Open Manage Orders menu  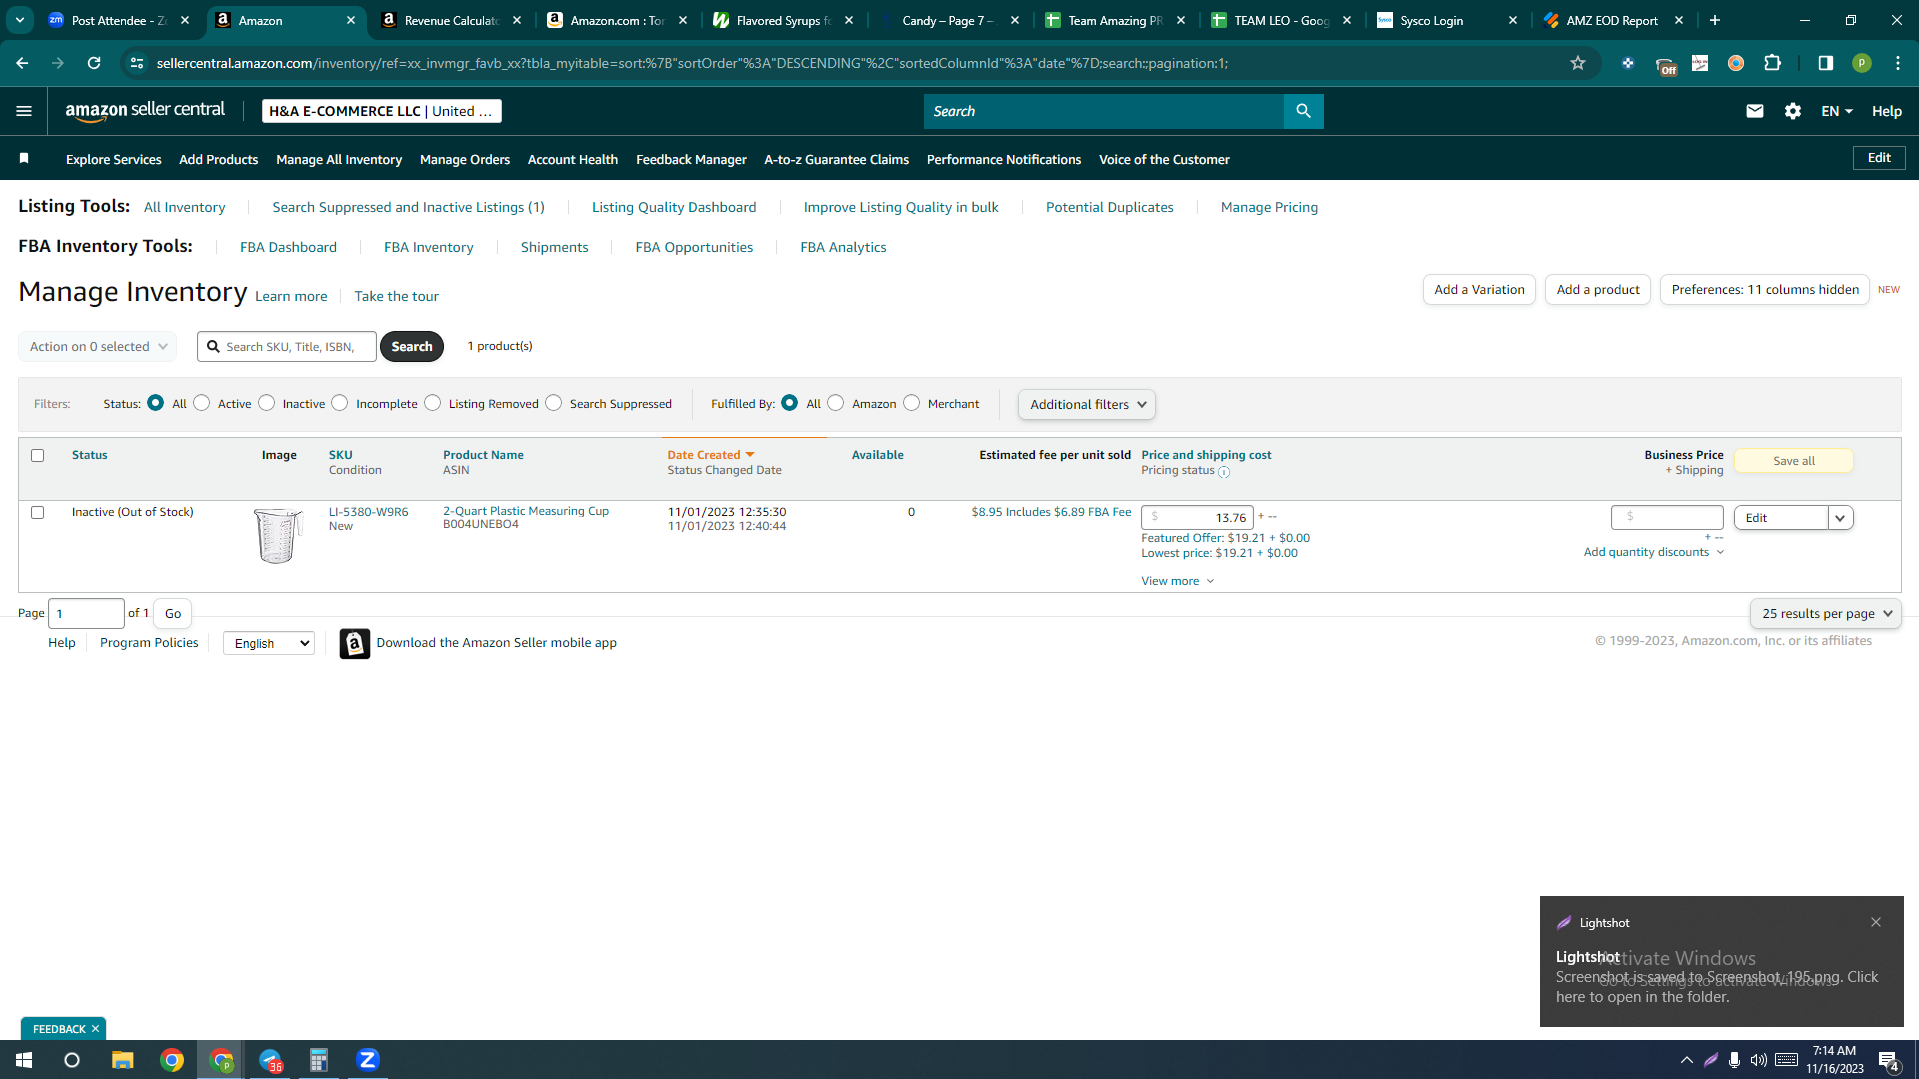point(465,159)
